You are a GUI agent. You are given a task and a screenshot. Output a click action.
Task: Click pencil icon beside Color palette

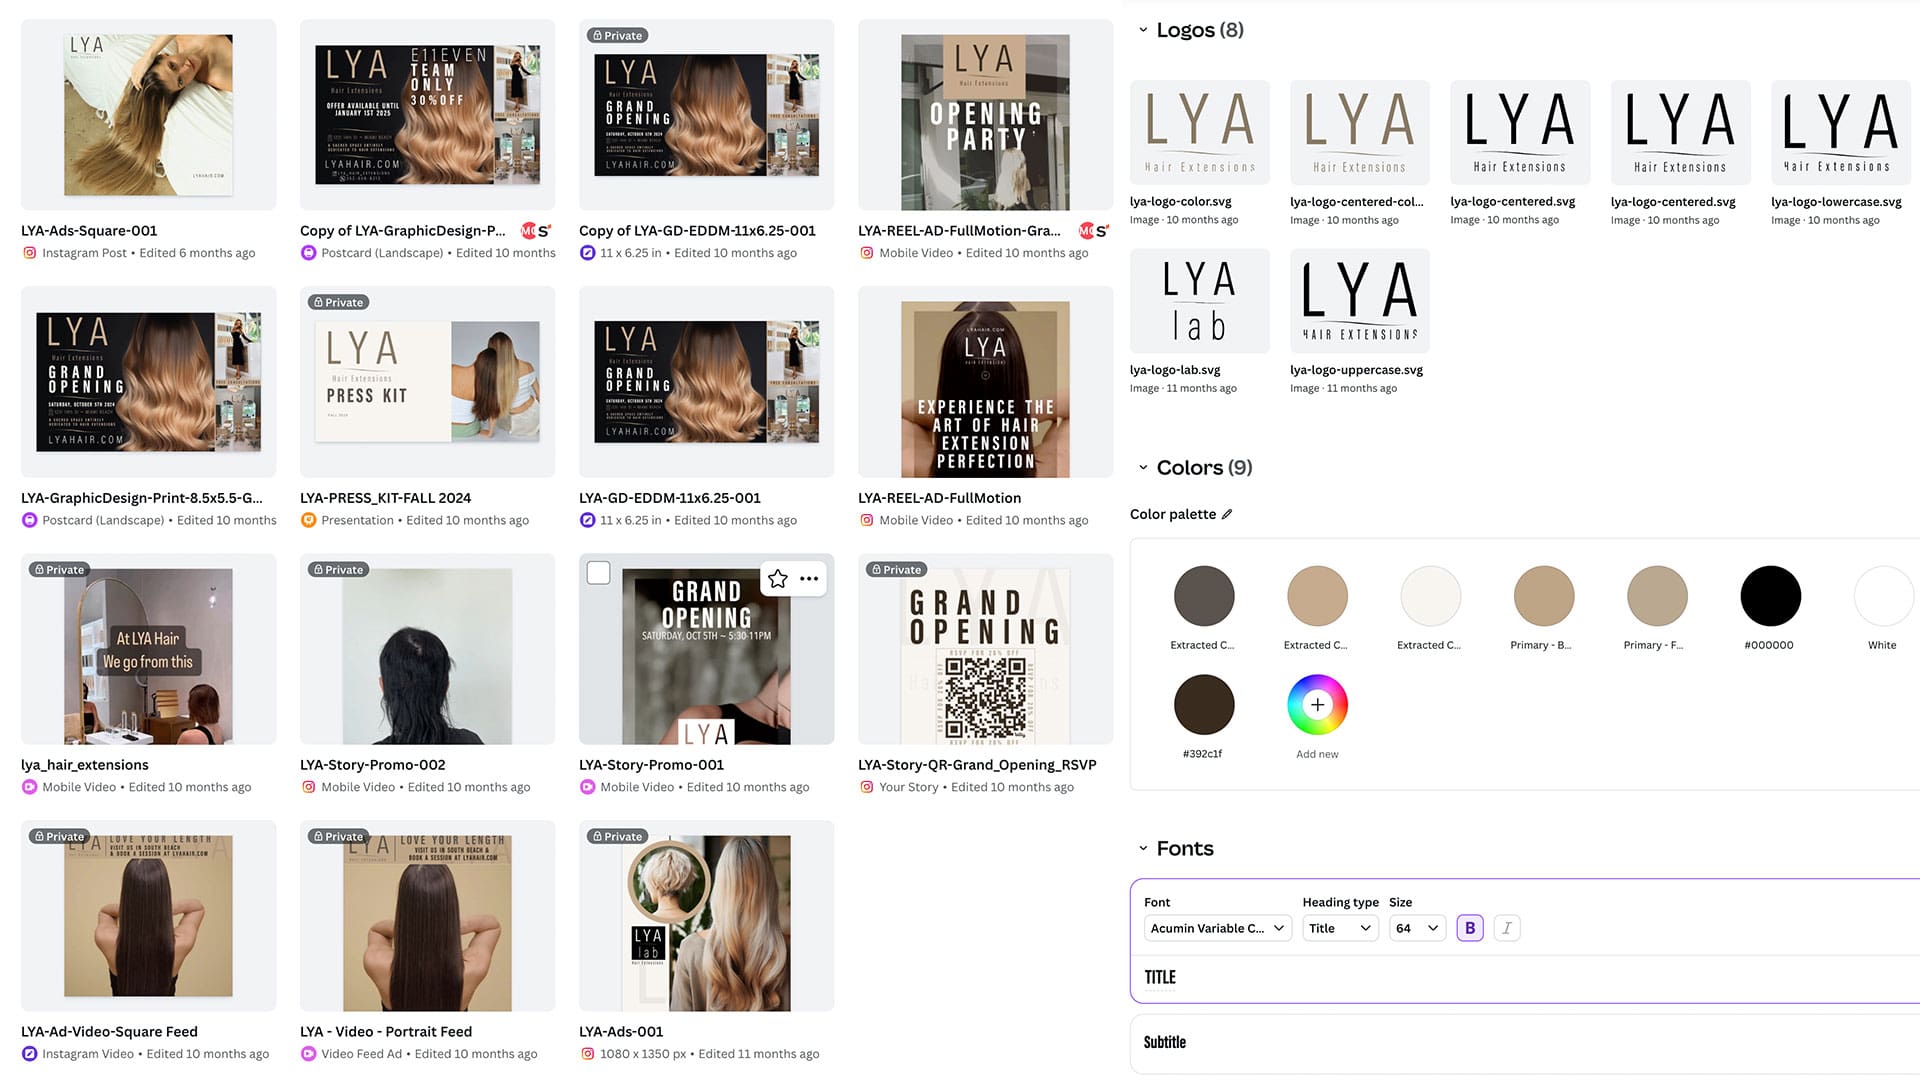[x=1227, y=514]
